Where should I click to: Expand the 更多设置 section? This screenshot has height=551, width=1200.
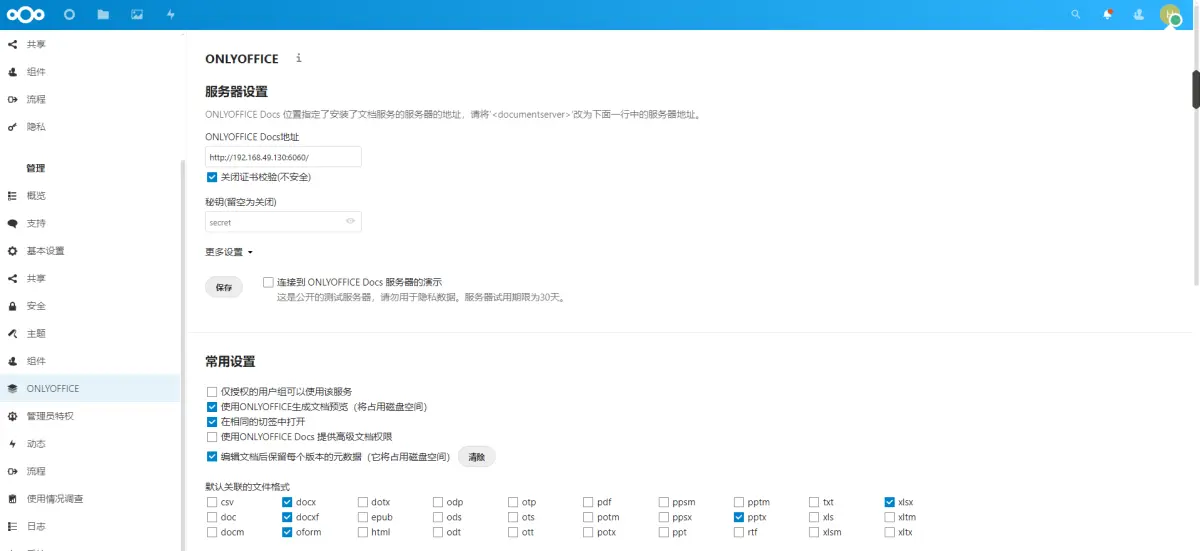click(x=229, y=252)
